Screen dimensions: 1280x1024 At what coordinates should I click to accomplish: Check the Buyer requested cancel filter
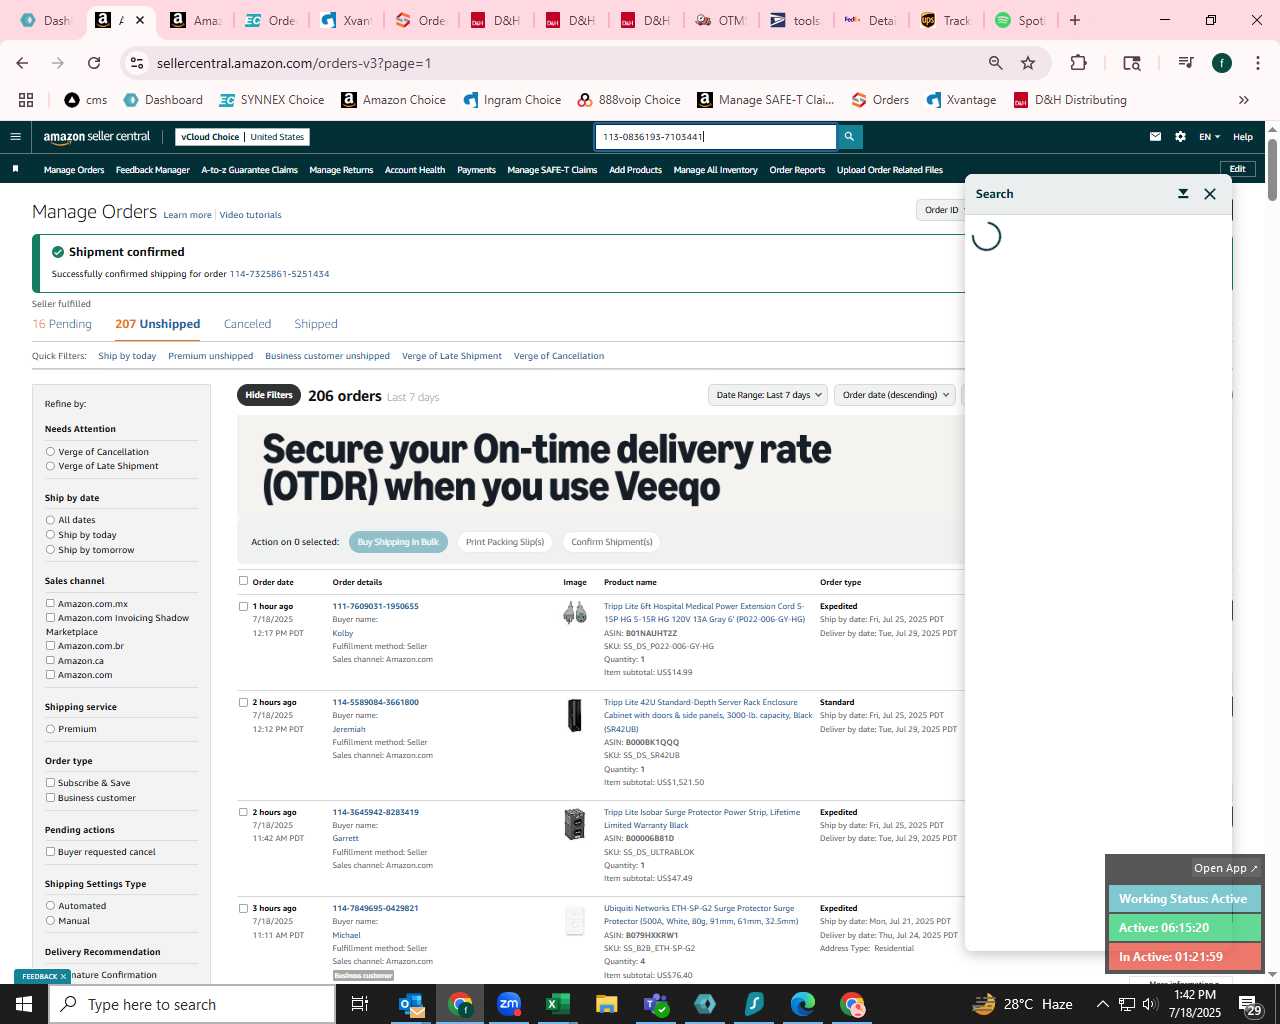point(50,852)
